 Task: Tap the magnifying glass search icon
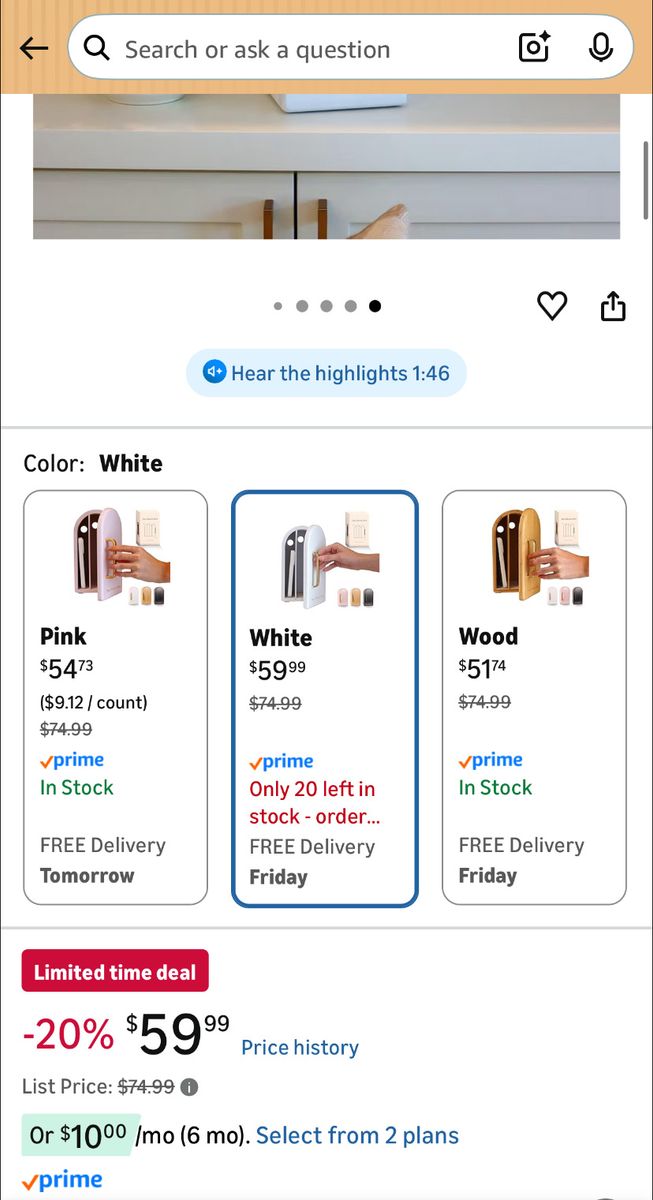coord(97,48)
